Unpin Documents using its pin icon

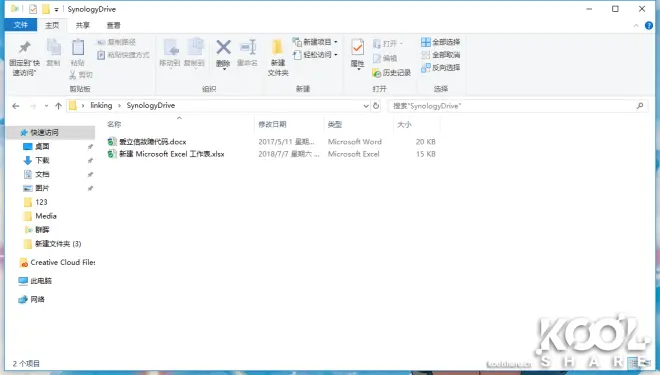coord(90,174)
